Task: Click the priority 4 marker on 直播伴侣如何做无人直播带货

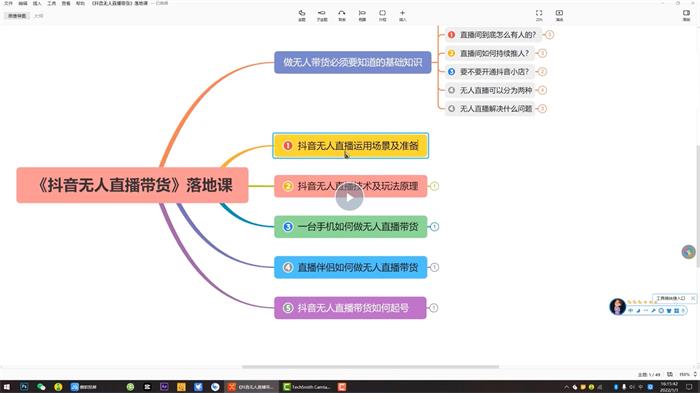Action: point(288,268)
